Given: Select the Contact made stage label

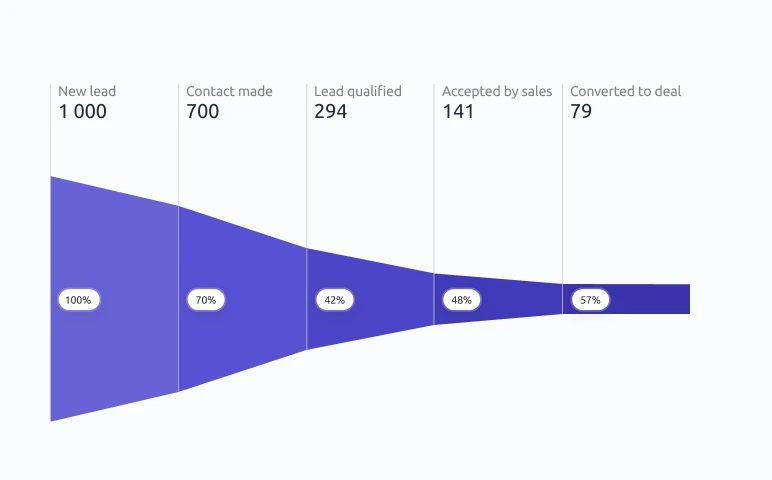Looking at the screenshot, I should tap(229, 91).
